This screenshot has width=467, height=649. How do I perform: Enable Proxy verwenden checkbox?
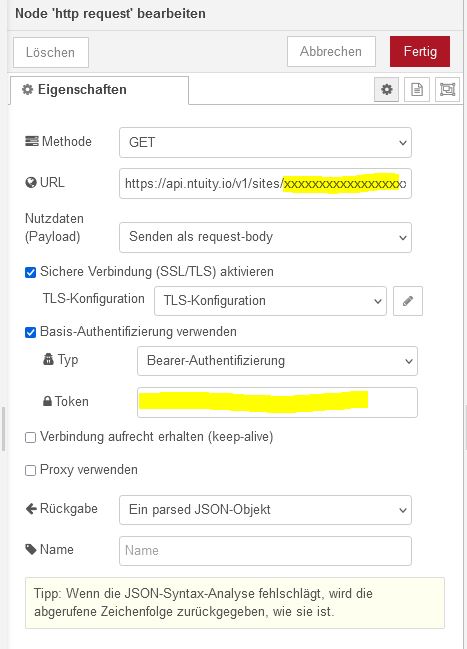[30, 471]
